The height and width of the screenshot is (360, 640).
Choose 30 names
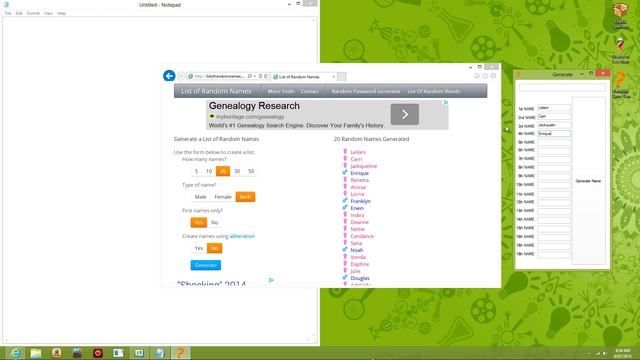coord(237,171)
